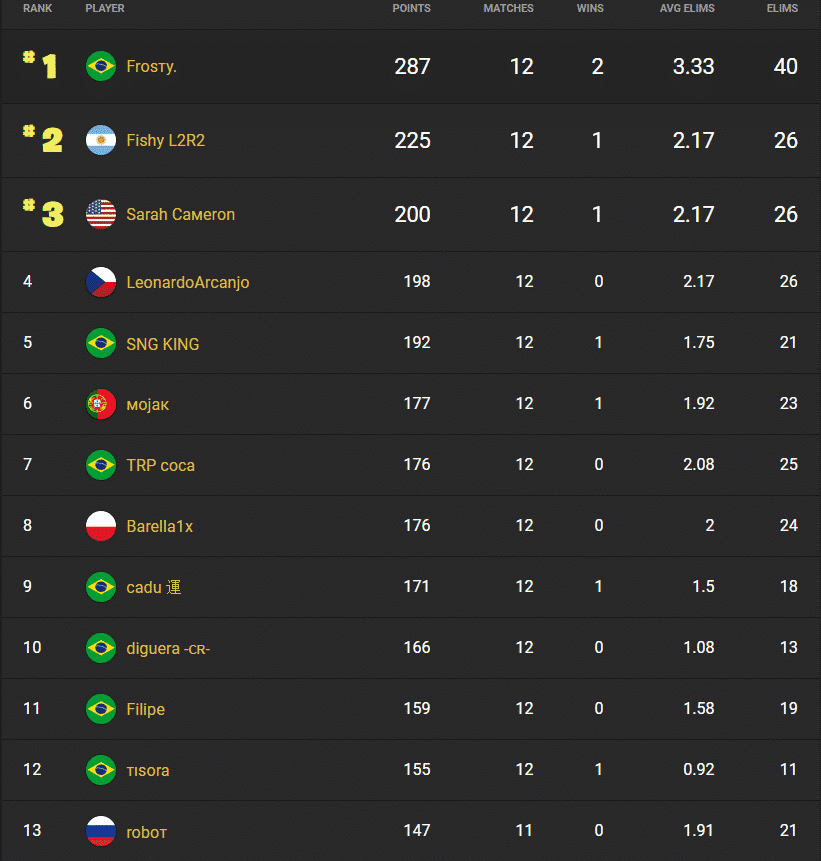
Task: Click the Czech flag beside LeonardoArcanjo
Action: click(100, 282)
